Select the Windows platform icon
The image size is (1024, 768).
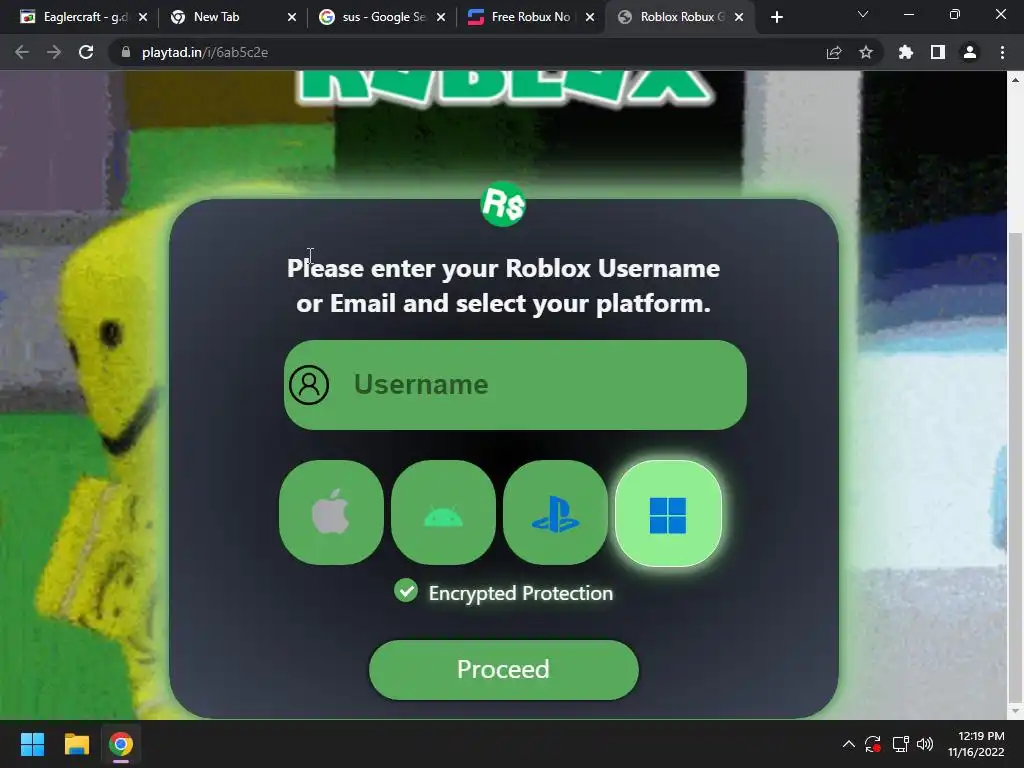(x=668, y=514)
